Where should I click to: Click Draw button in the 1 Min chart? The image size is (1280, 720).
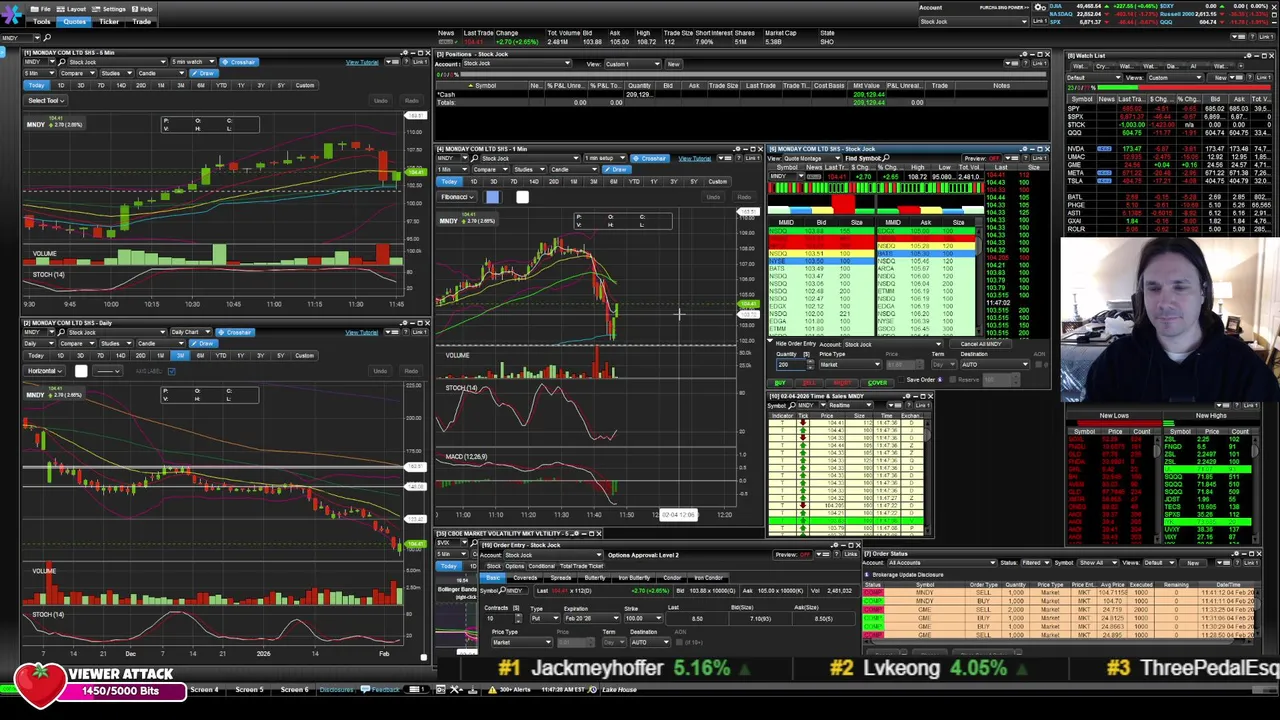tap(616, 169)
